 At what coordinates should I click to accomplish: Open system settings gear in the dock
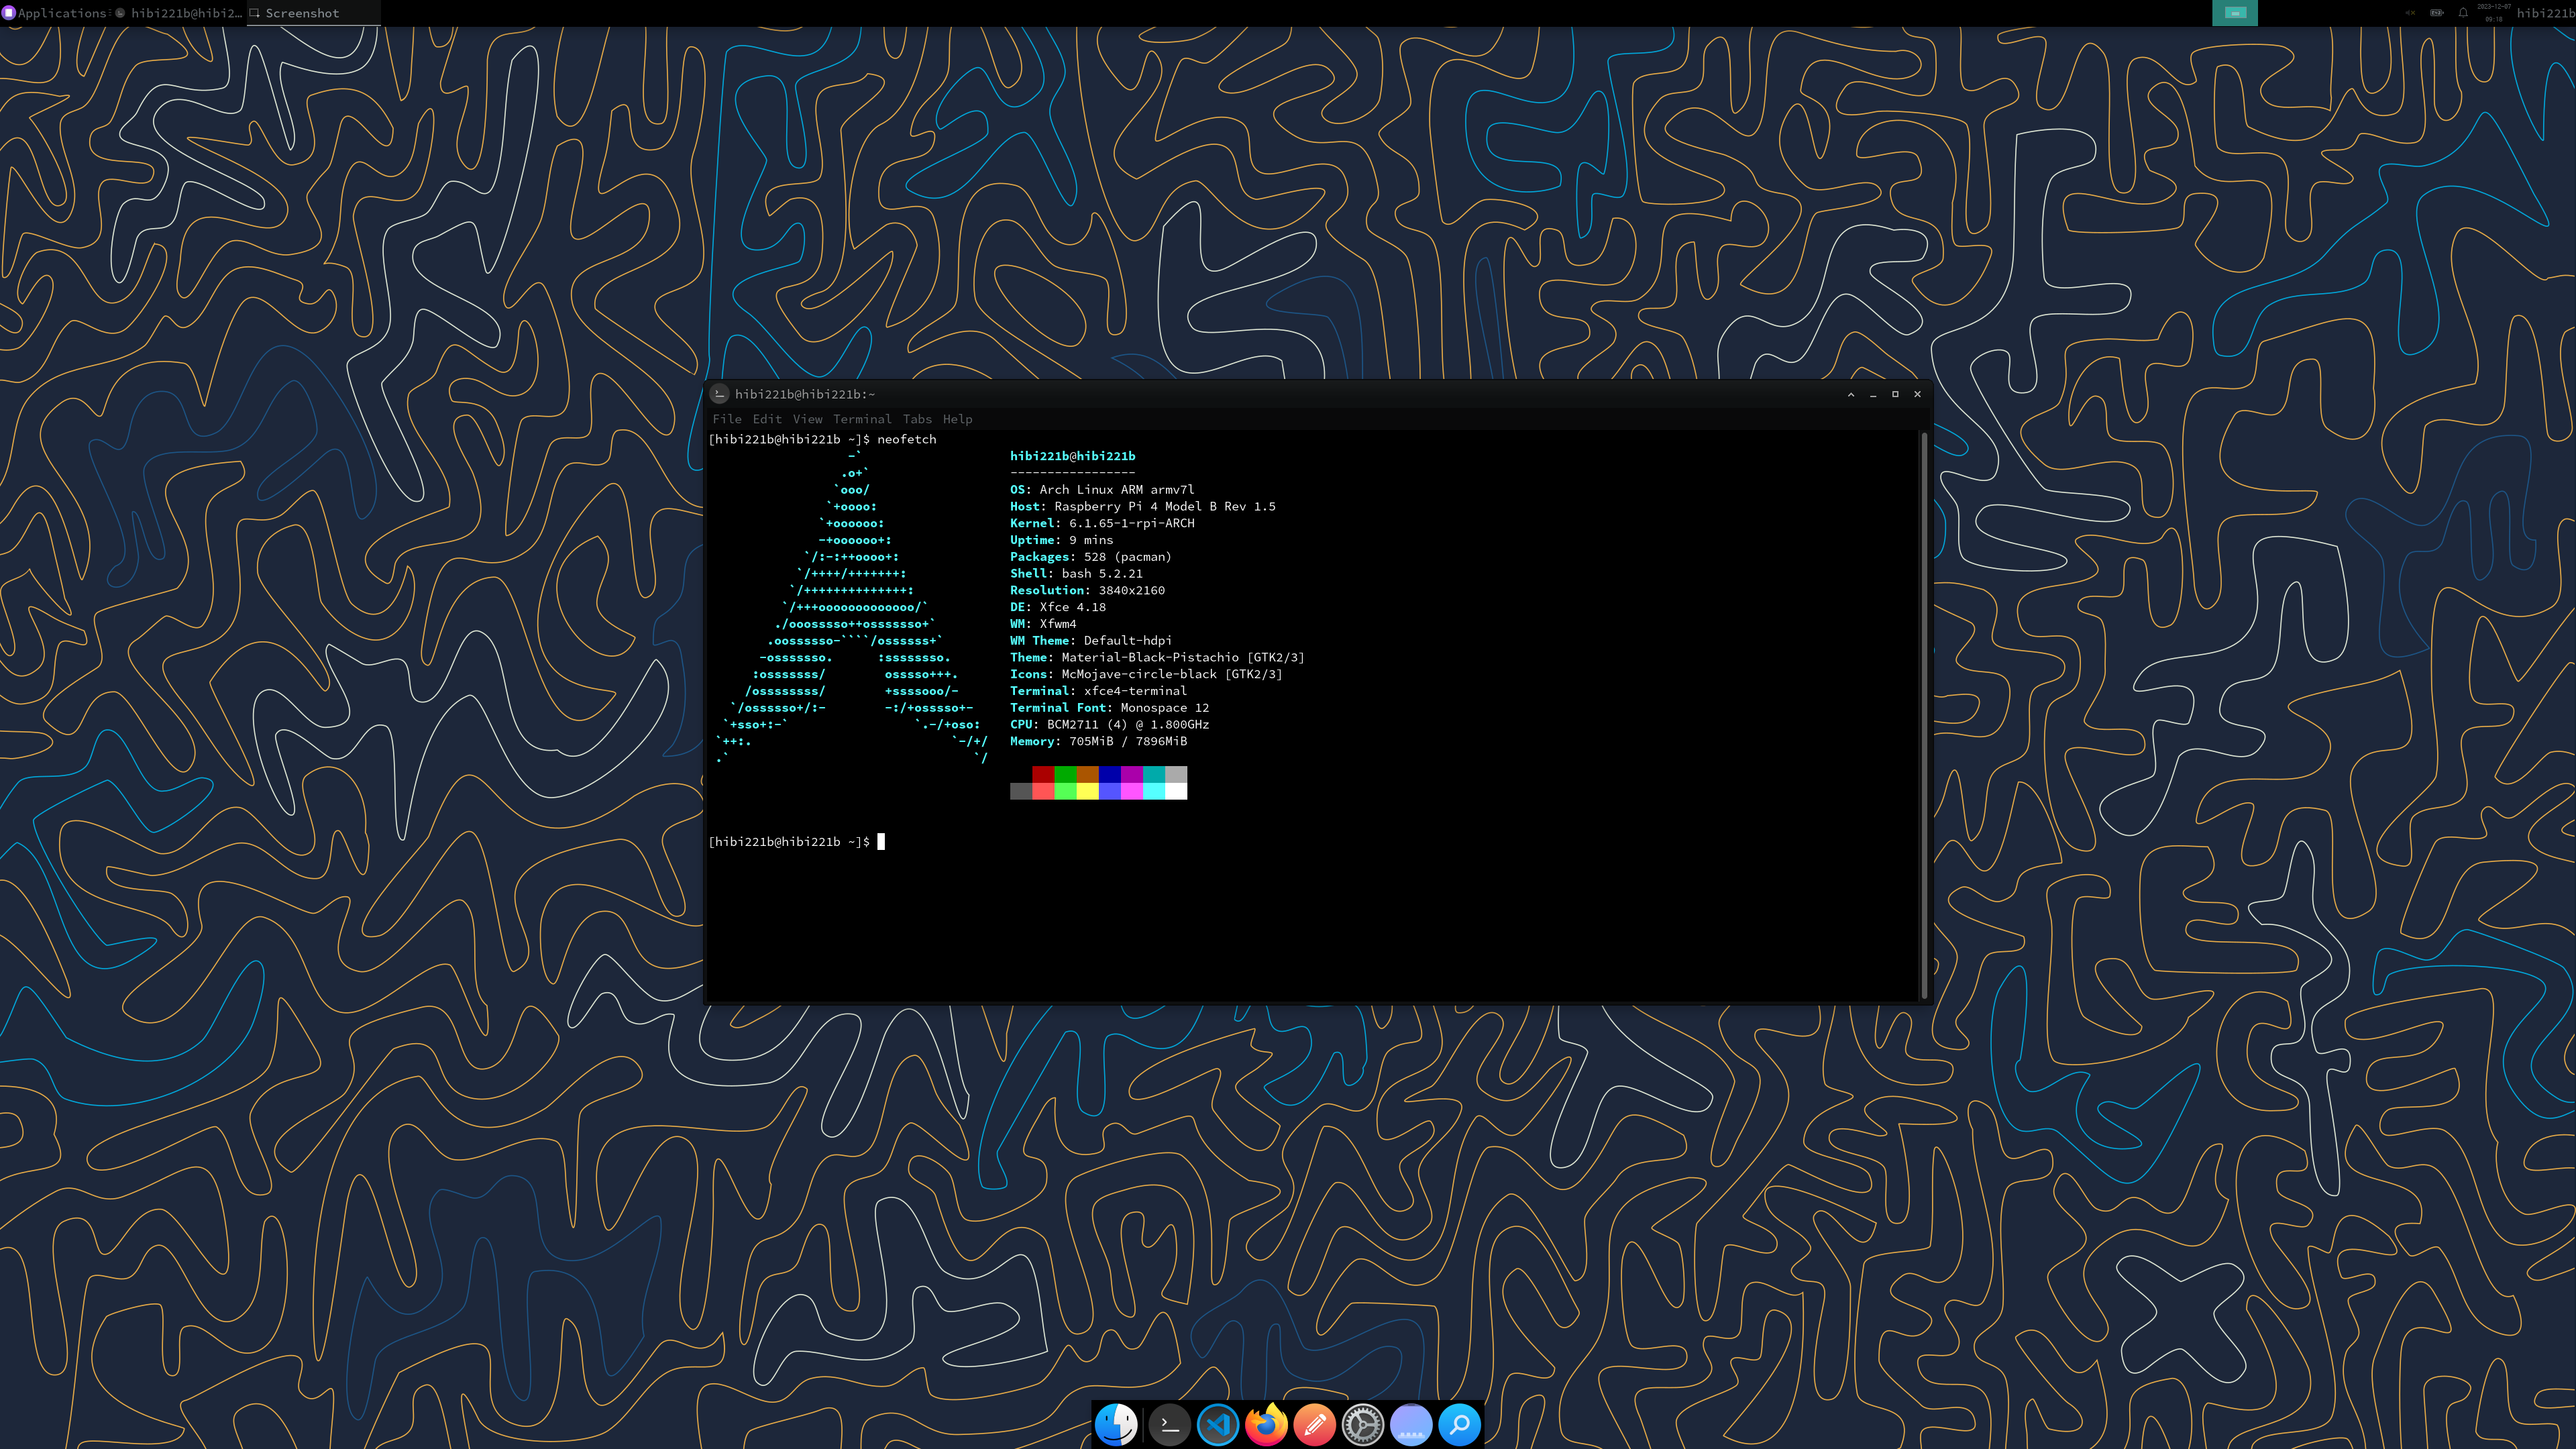pos(1362,1424)
